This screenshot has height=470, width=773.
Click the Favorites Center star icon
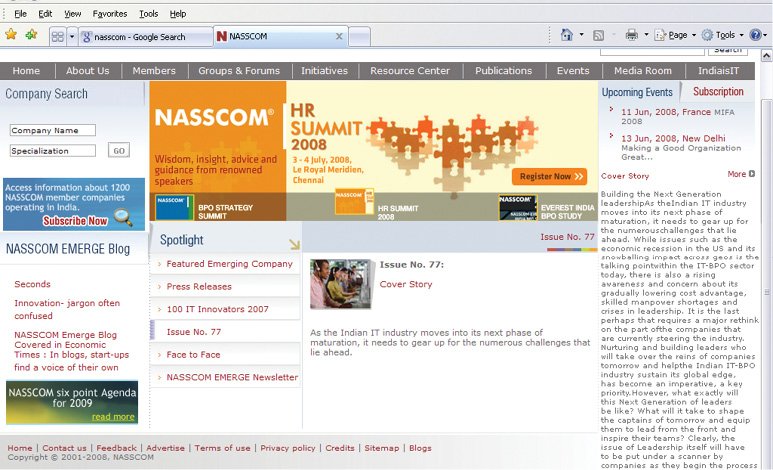coord(11,35)
